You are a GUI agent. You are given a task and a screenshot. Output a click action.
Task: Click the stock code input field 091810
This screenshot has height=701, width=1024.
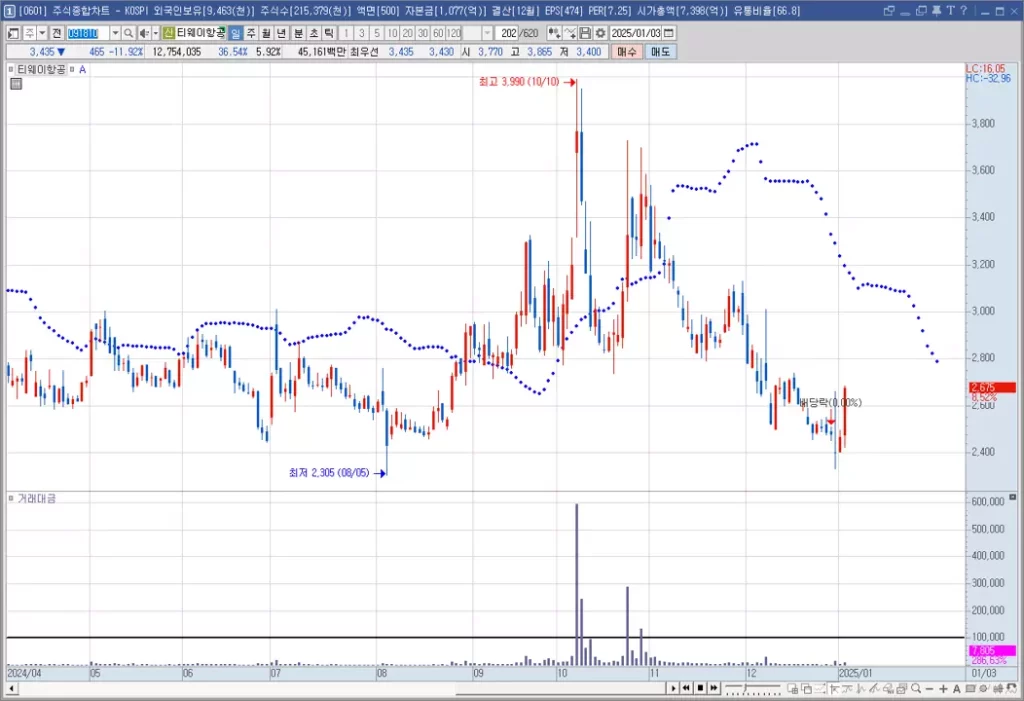(x=88, y=33)
